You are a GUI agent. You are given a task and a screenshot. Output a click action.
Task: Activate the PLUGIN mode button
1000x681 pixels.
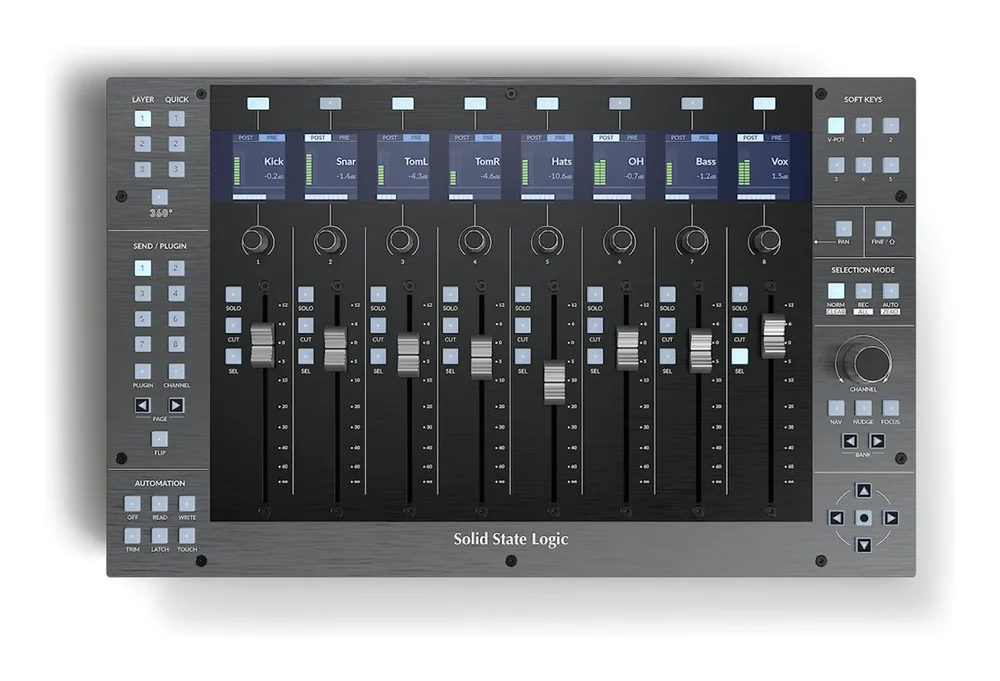(142, 372)
